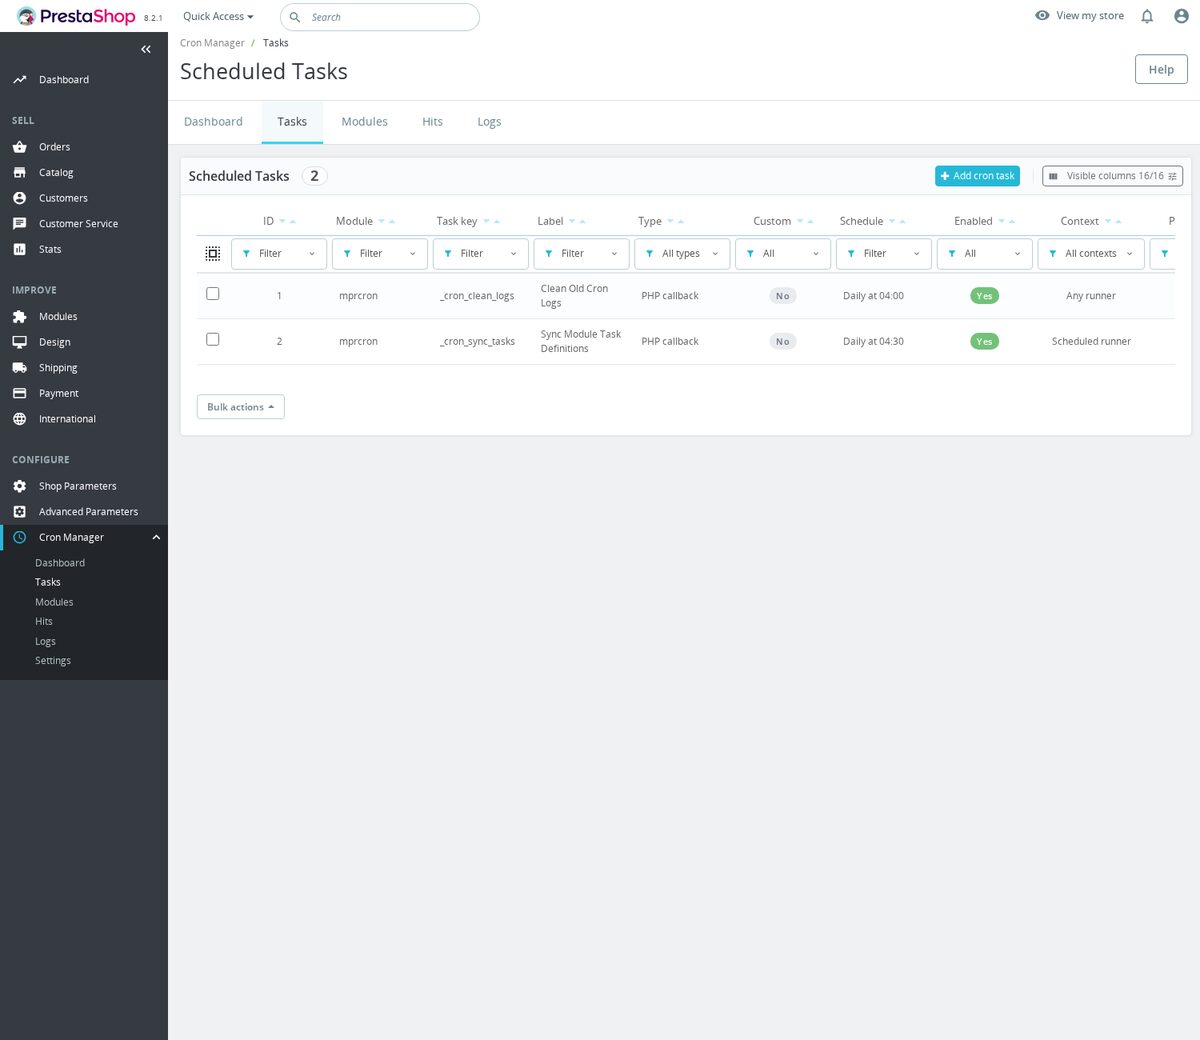Select the Tasks tab

(x=292, y=122)
